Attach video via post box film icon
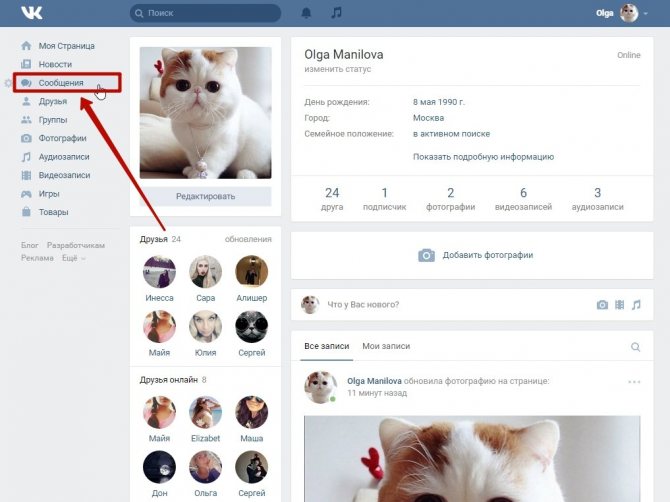Screen dimensions: 670x502 click(619, 305)
